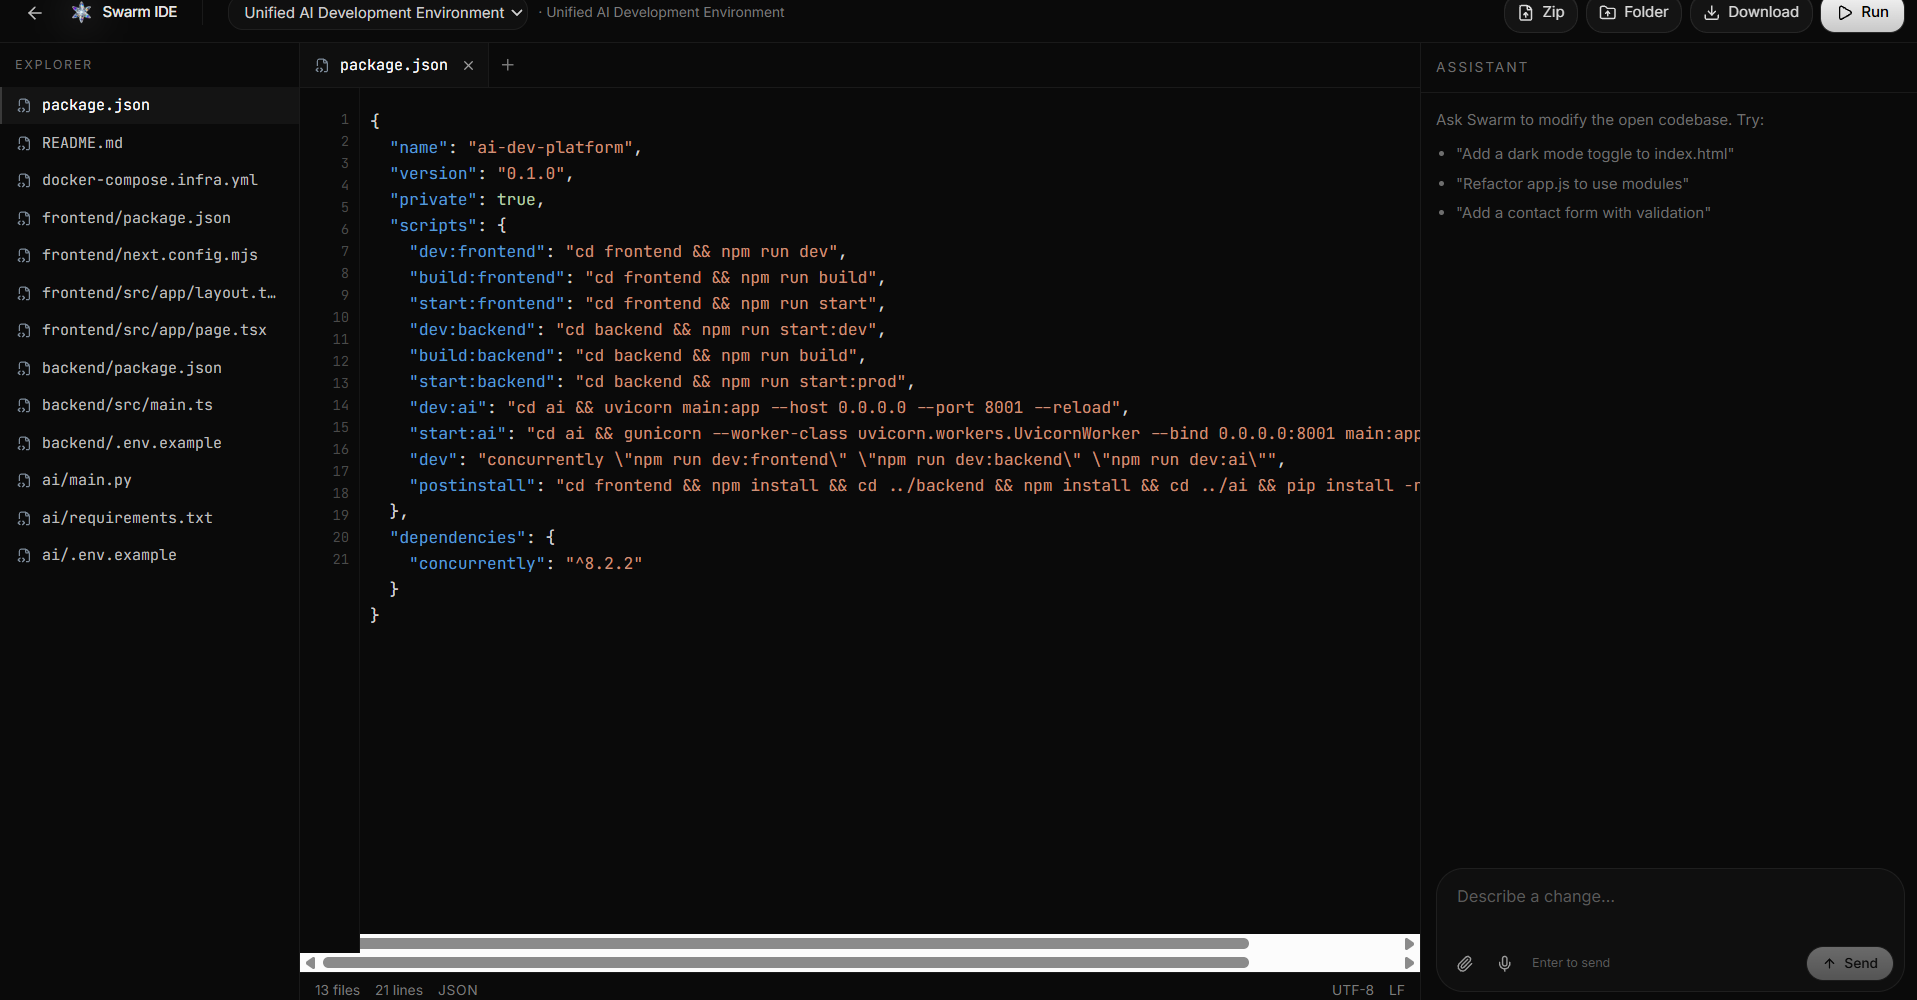Add a new tab with plus icon

tap(508, 65)
